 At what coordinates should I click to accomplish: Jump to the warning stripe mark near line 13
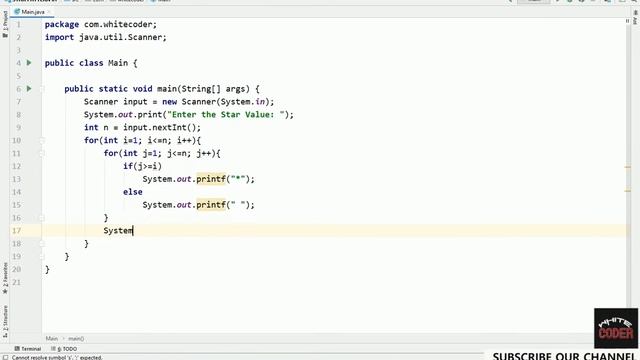(628, 167)
